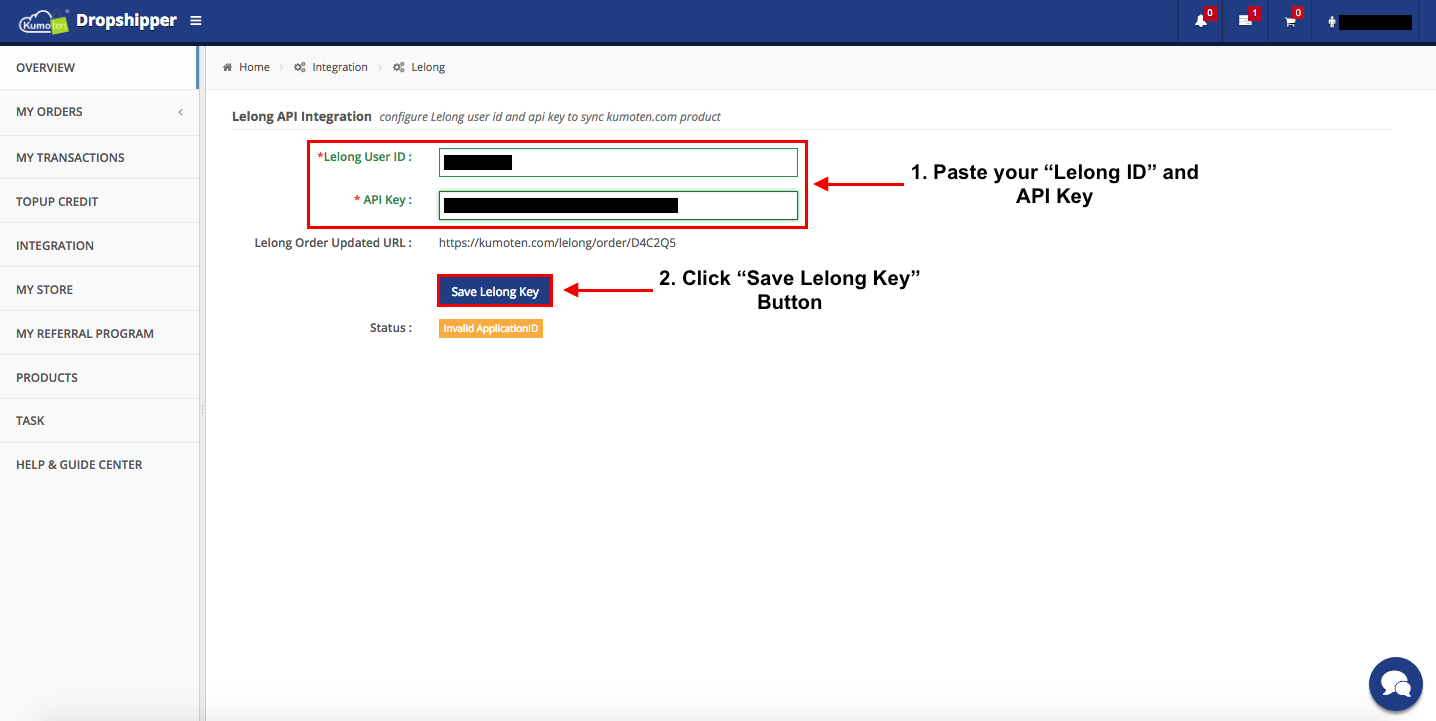Click the Lelong breadcrumb link
This screenshot has height=721, width=1436.
tap(428, 67)
